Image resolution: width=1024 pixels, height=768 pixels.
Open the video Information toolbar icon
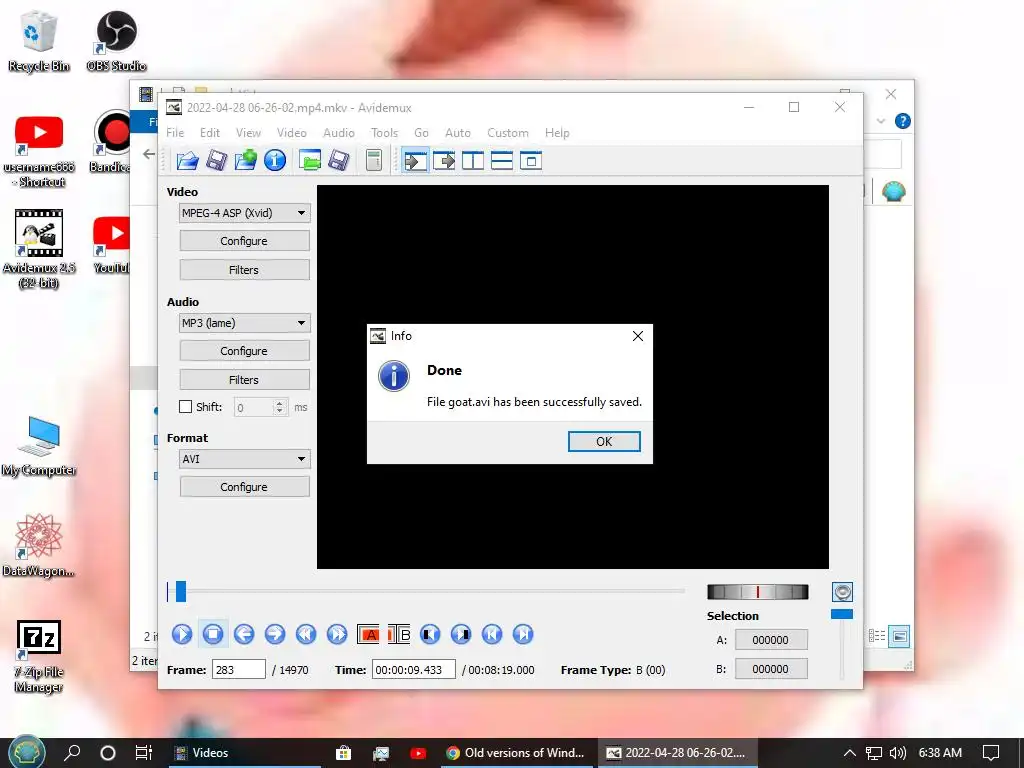click(275, 160)
